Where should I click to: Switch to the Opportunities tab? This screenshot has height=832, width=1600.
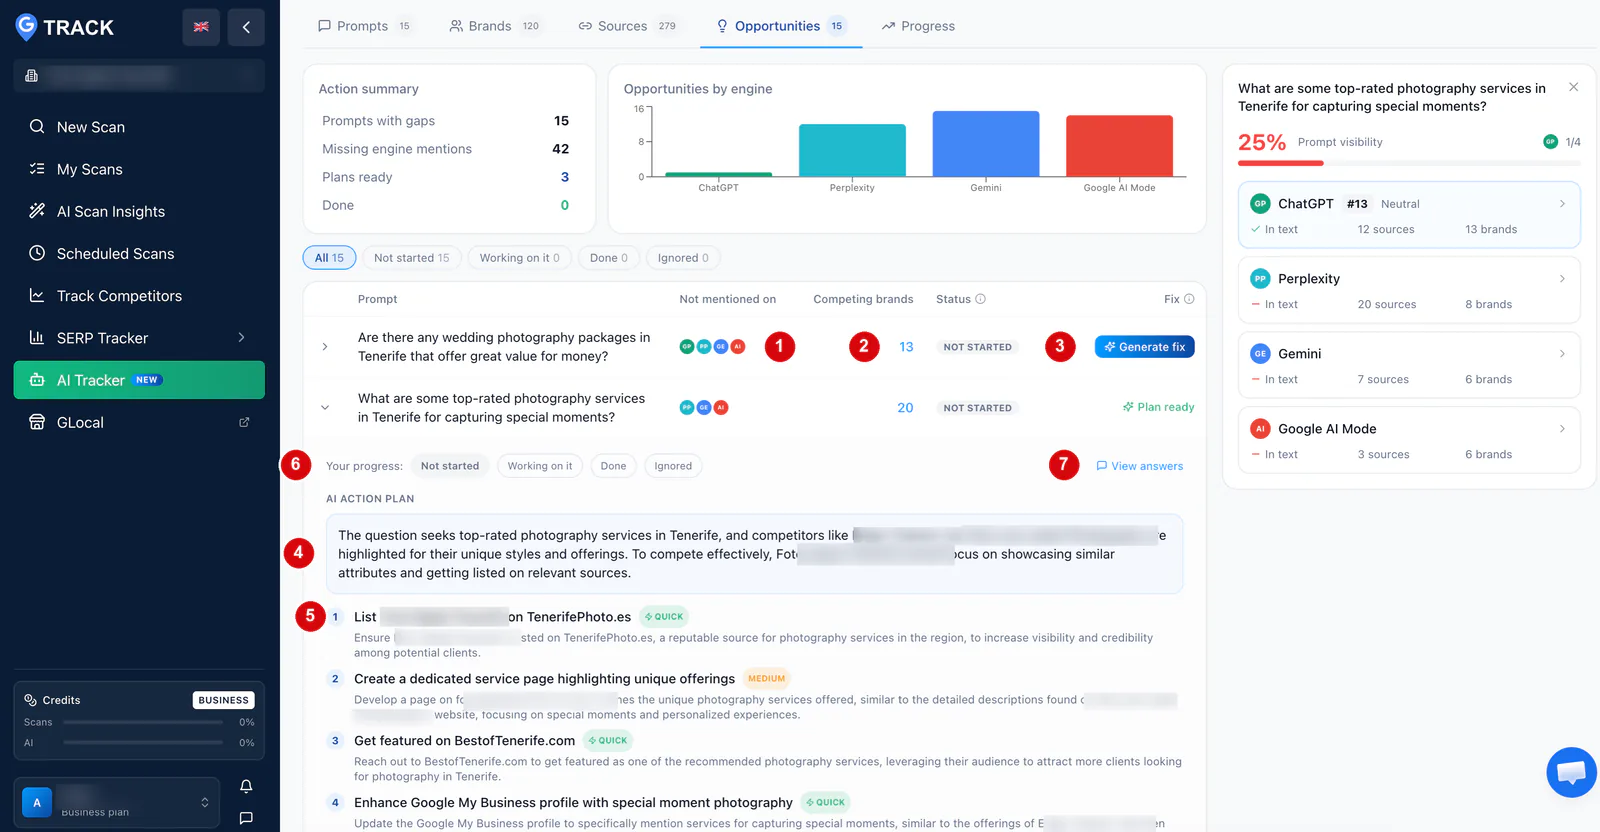coord(781,26)
